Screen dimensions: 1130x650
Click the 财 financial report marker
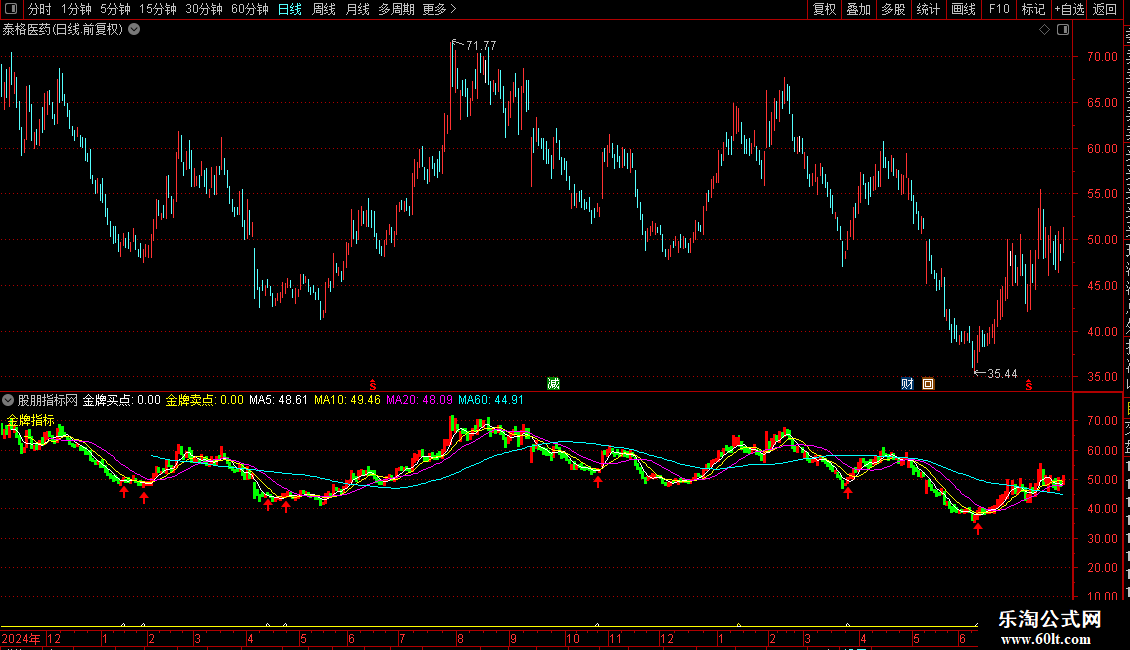(907, 383)
